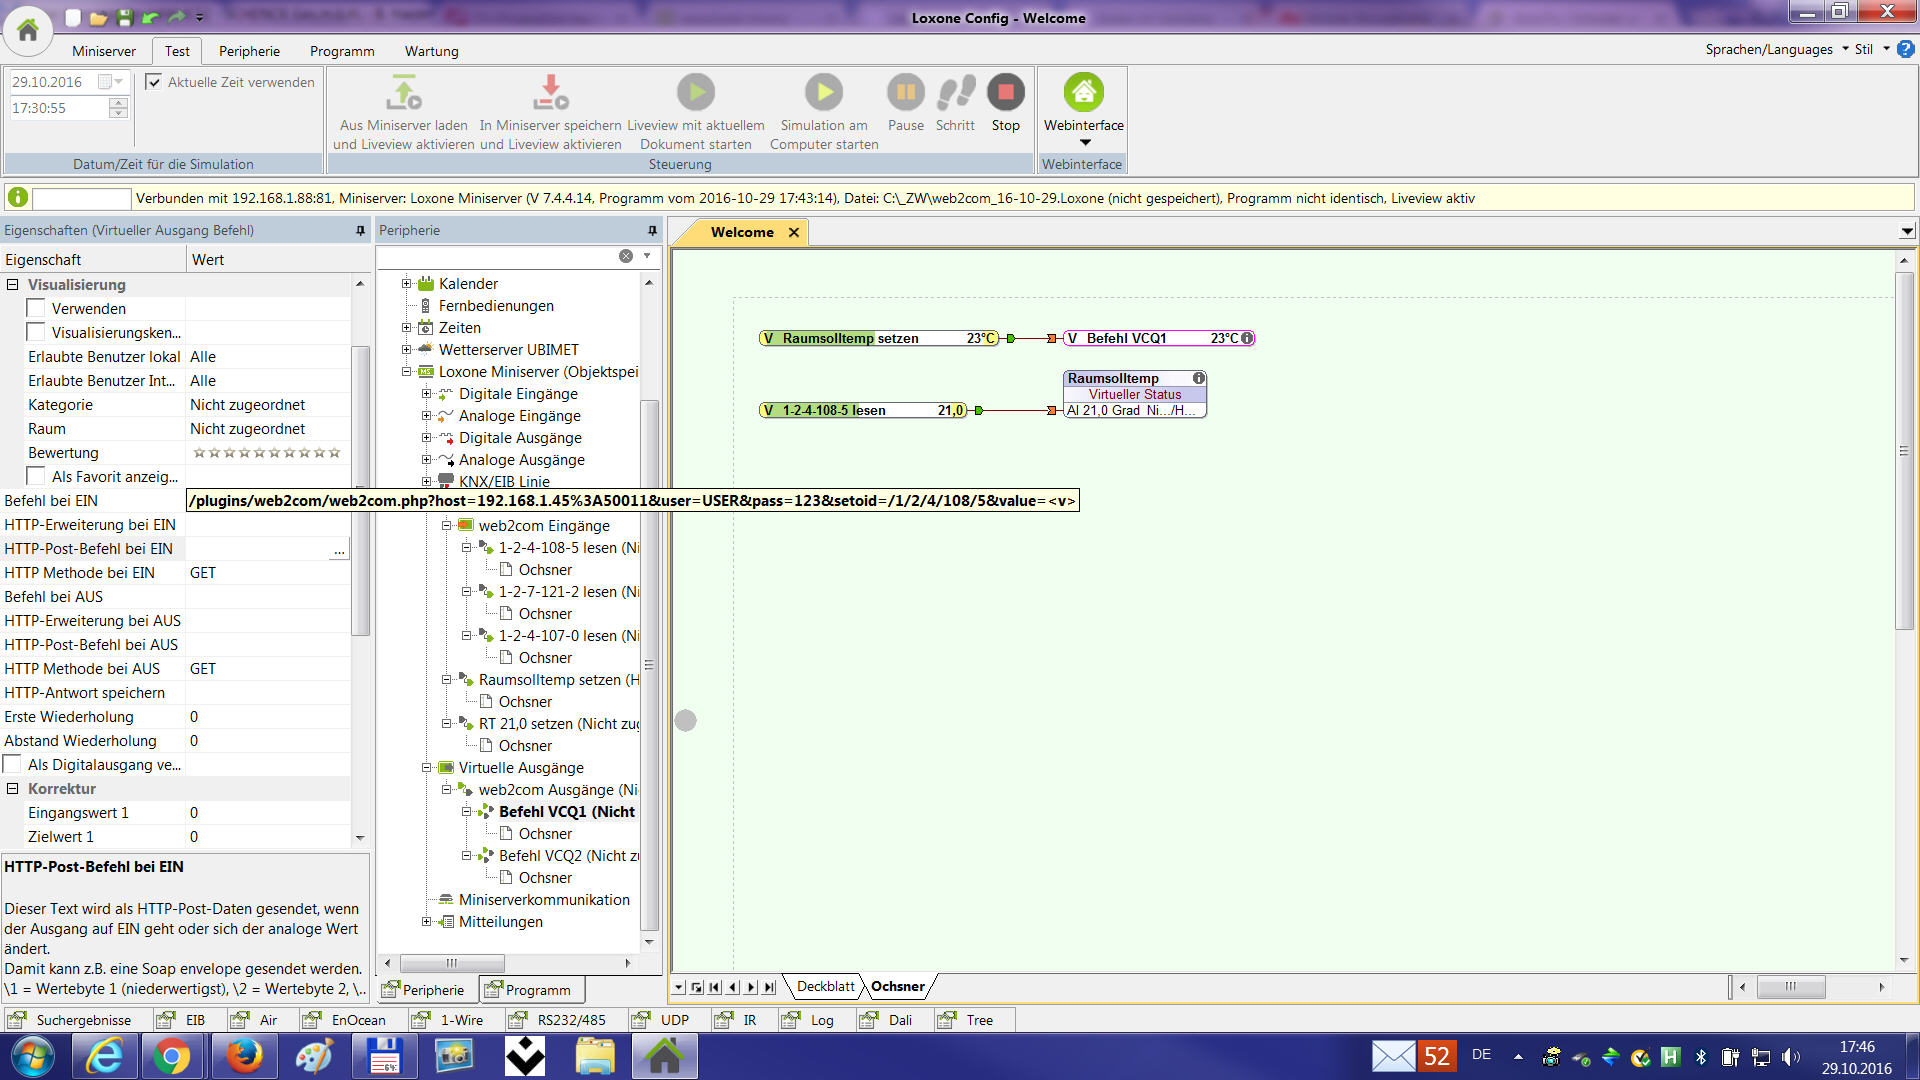Enable the Verwenden visualization checkbox
Image resolution: width=1920 pixels, height=1080 pixels.
click(36, 309)
